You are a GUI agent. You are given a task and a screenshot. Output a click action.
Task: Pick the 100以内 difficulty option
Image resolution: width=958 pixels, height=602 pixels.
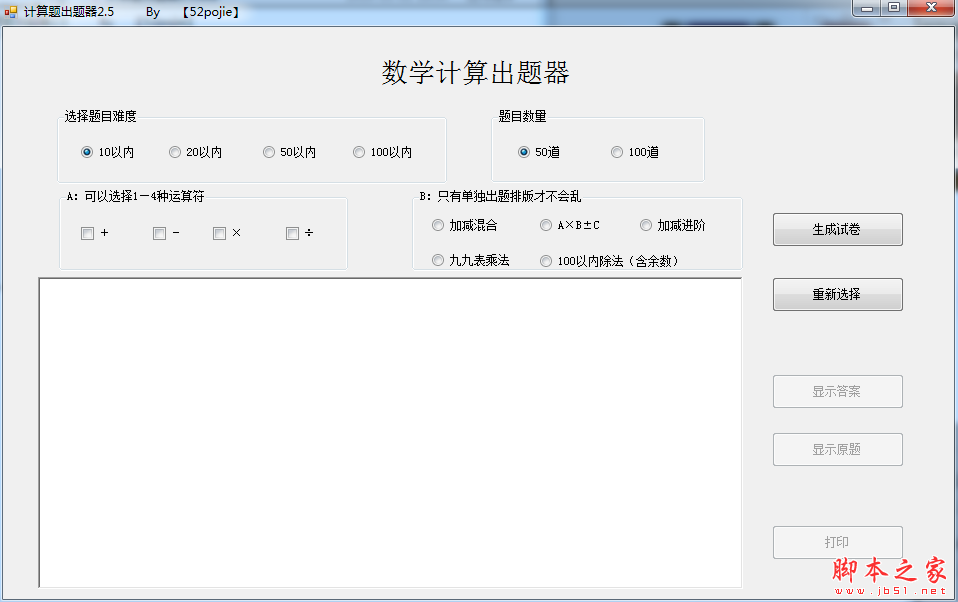point(359,153)
